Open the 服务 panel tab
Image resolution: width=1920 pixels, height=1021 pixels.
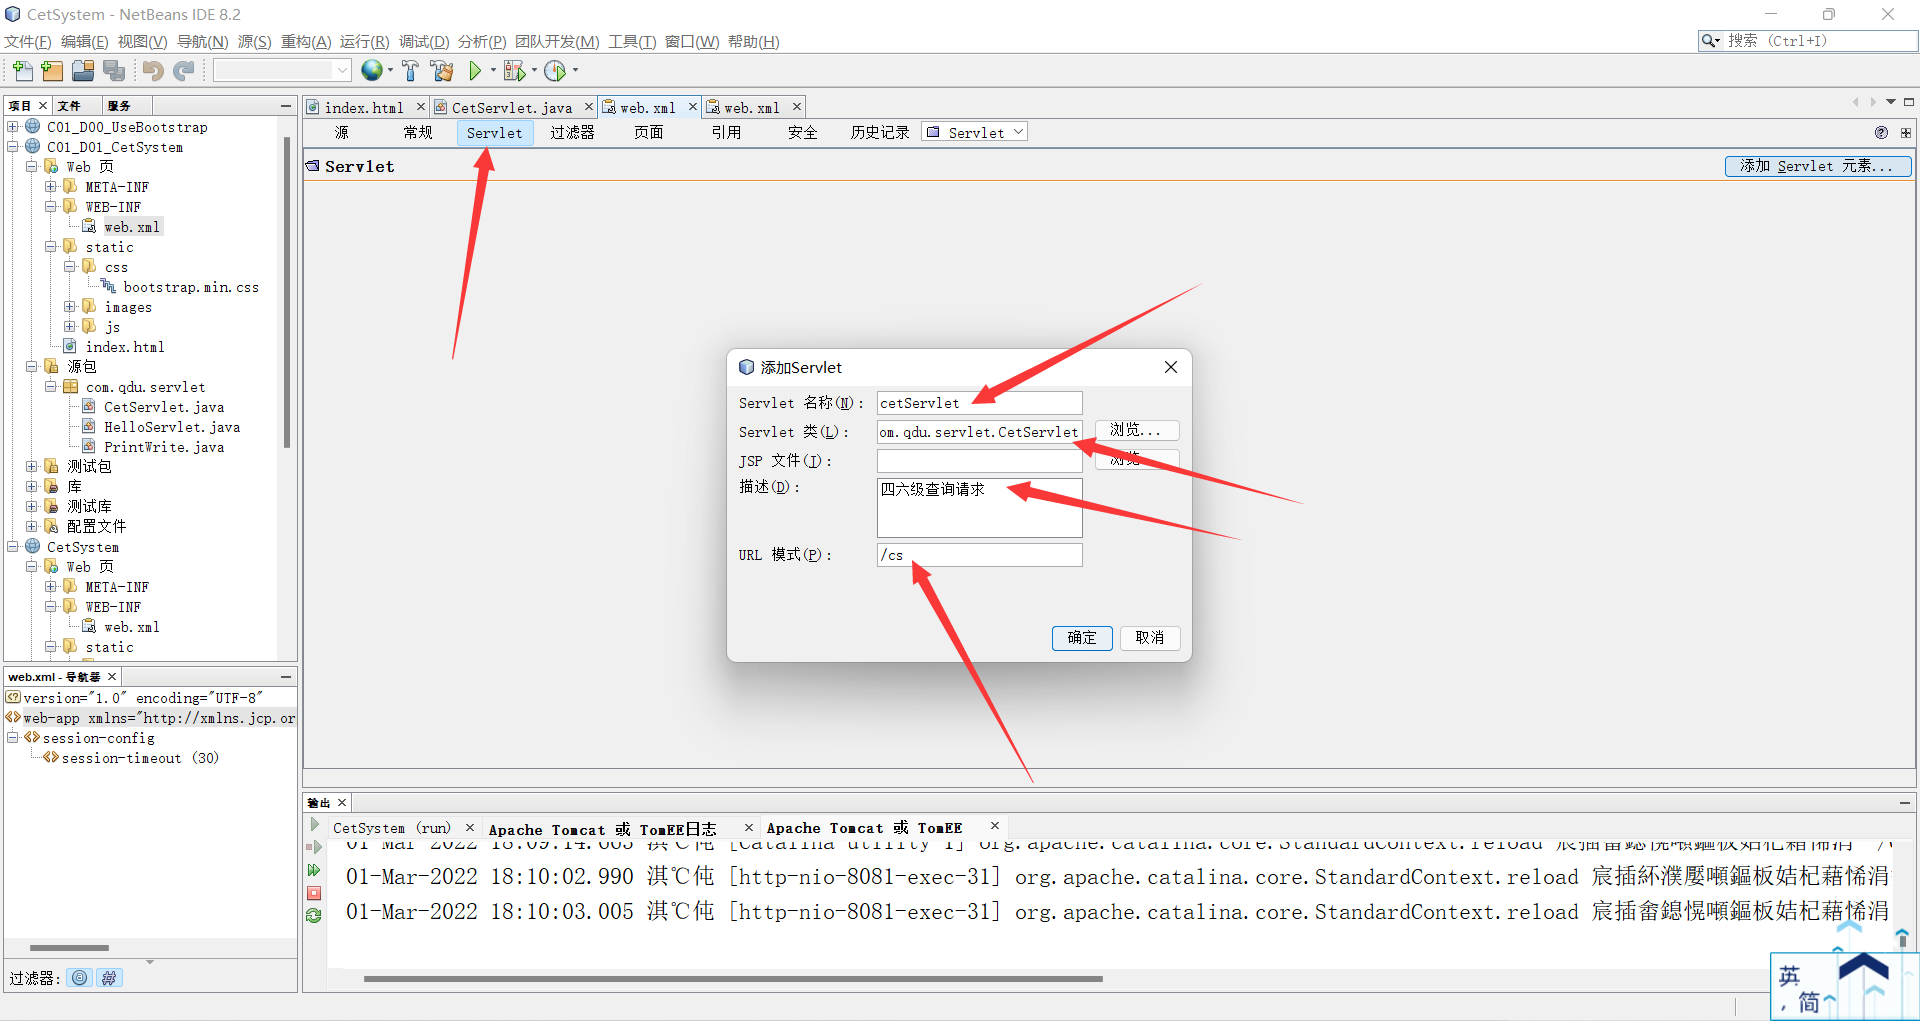(x=120, y=105)
